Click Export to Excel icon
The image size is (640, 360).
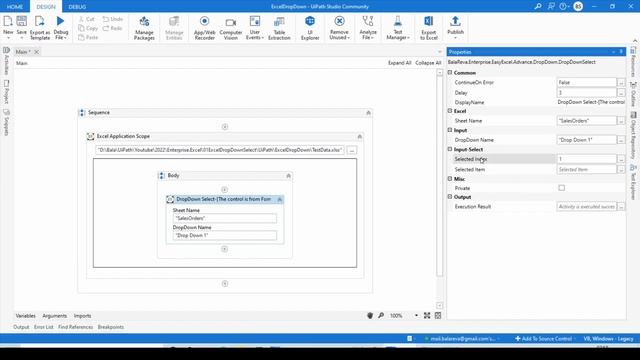pos(429,21)
